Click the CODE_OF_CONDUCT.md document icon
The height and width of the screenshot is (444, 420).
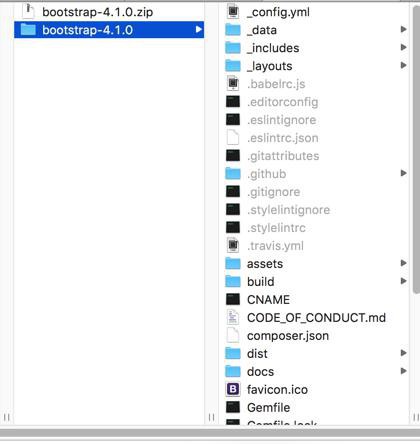(233, 318)
